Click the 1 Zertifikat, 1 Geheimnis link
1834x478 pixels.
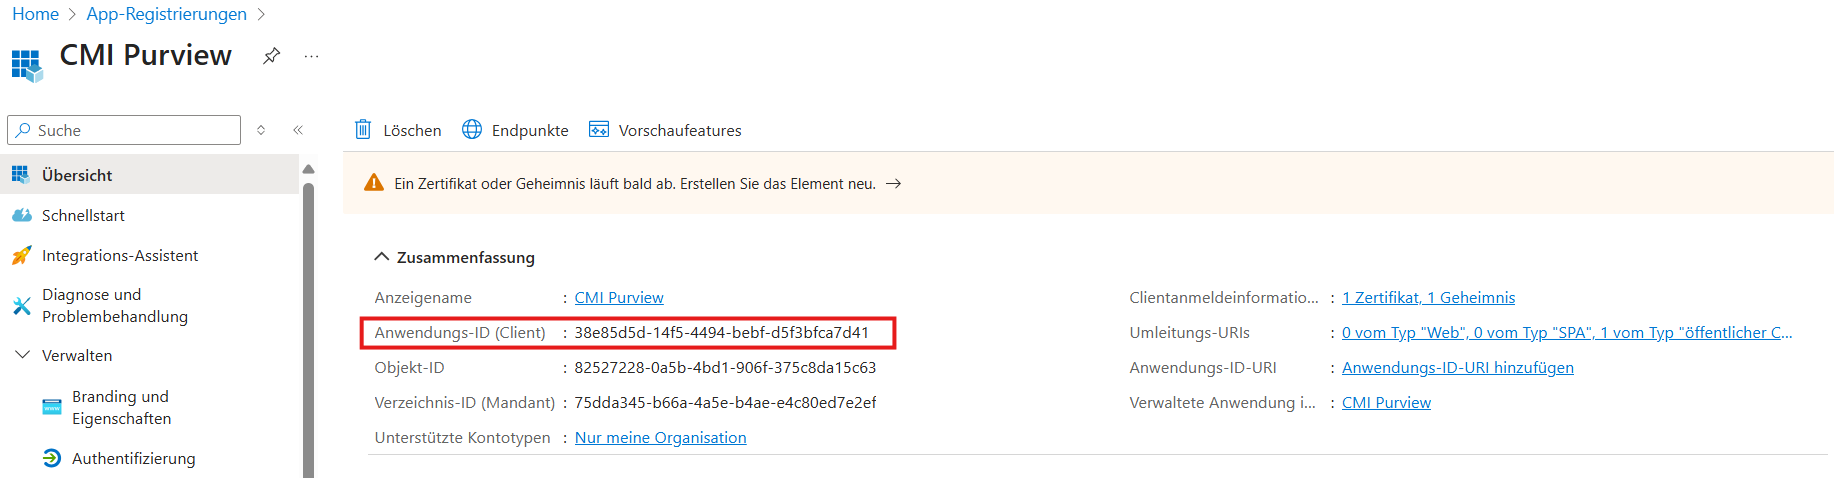point(1428,297)
